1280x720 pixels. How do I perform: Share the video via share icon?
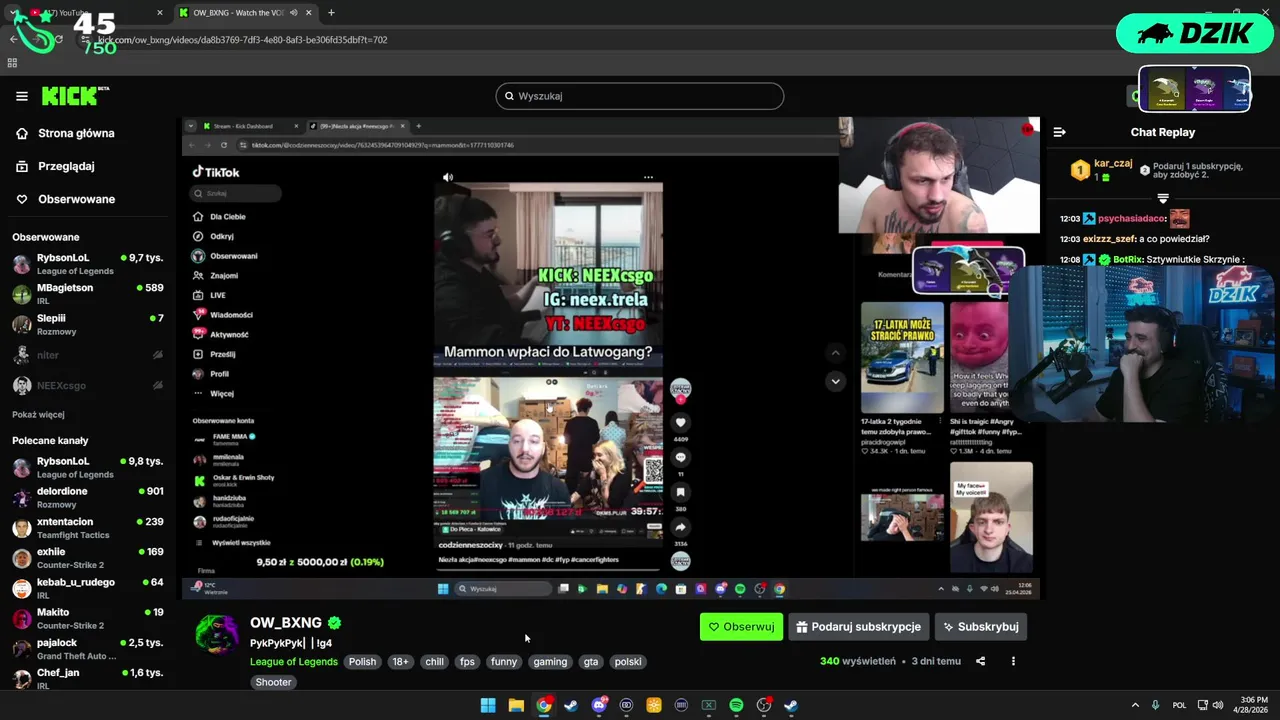click(980, 661)
